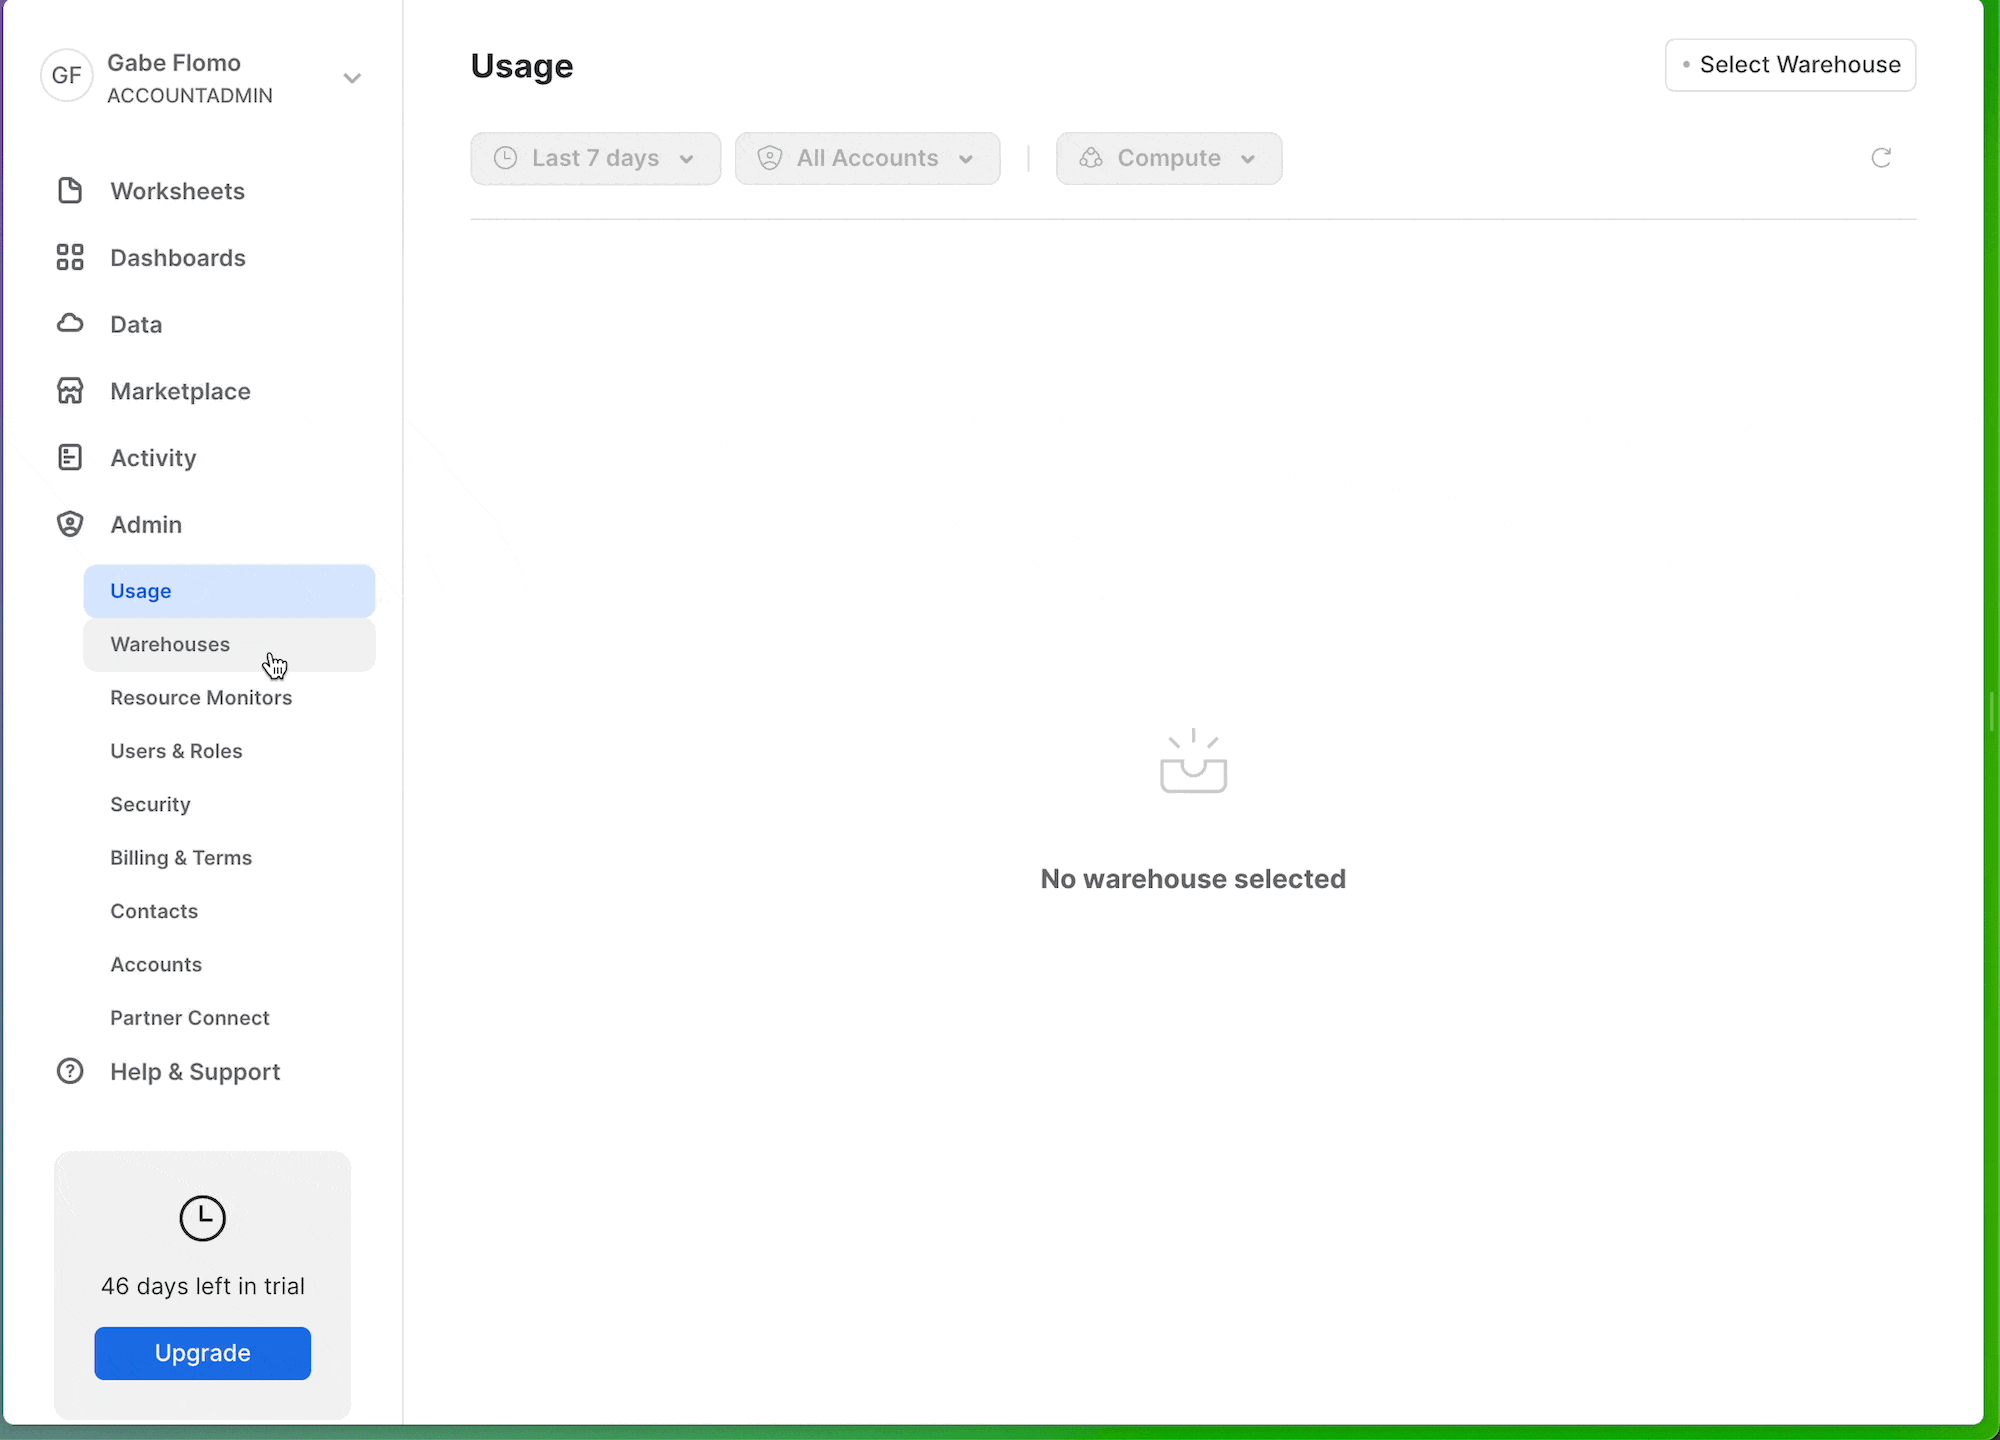2000x1440 pixels.
Task: Click the Worksheets document icon
Action: click(70, 190)
